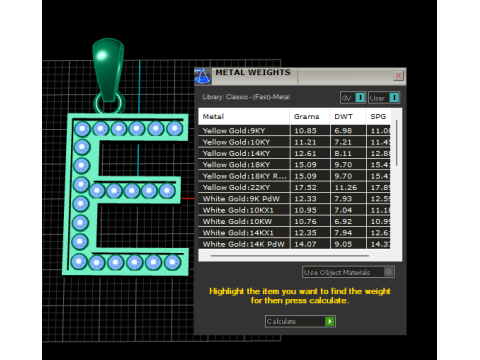This screenshot has height=360, width=480.
Task: Select the jump ring under the bail
Action: tap(109, 104)
